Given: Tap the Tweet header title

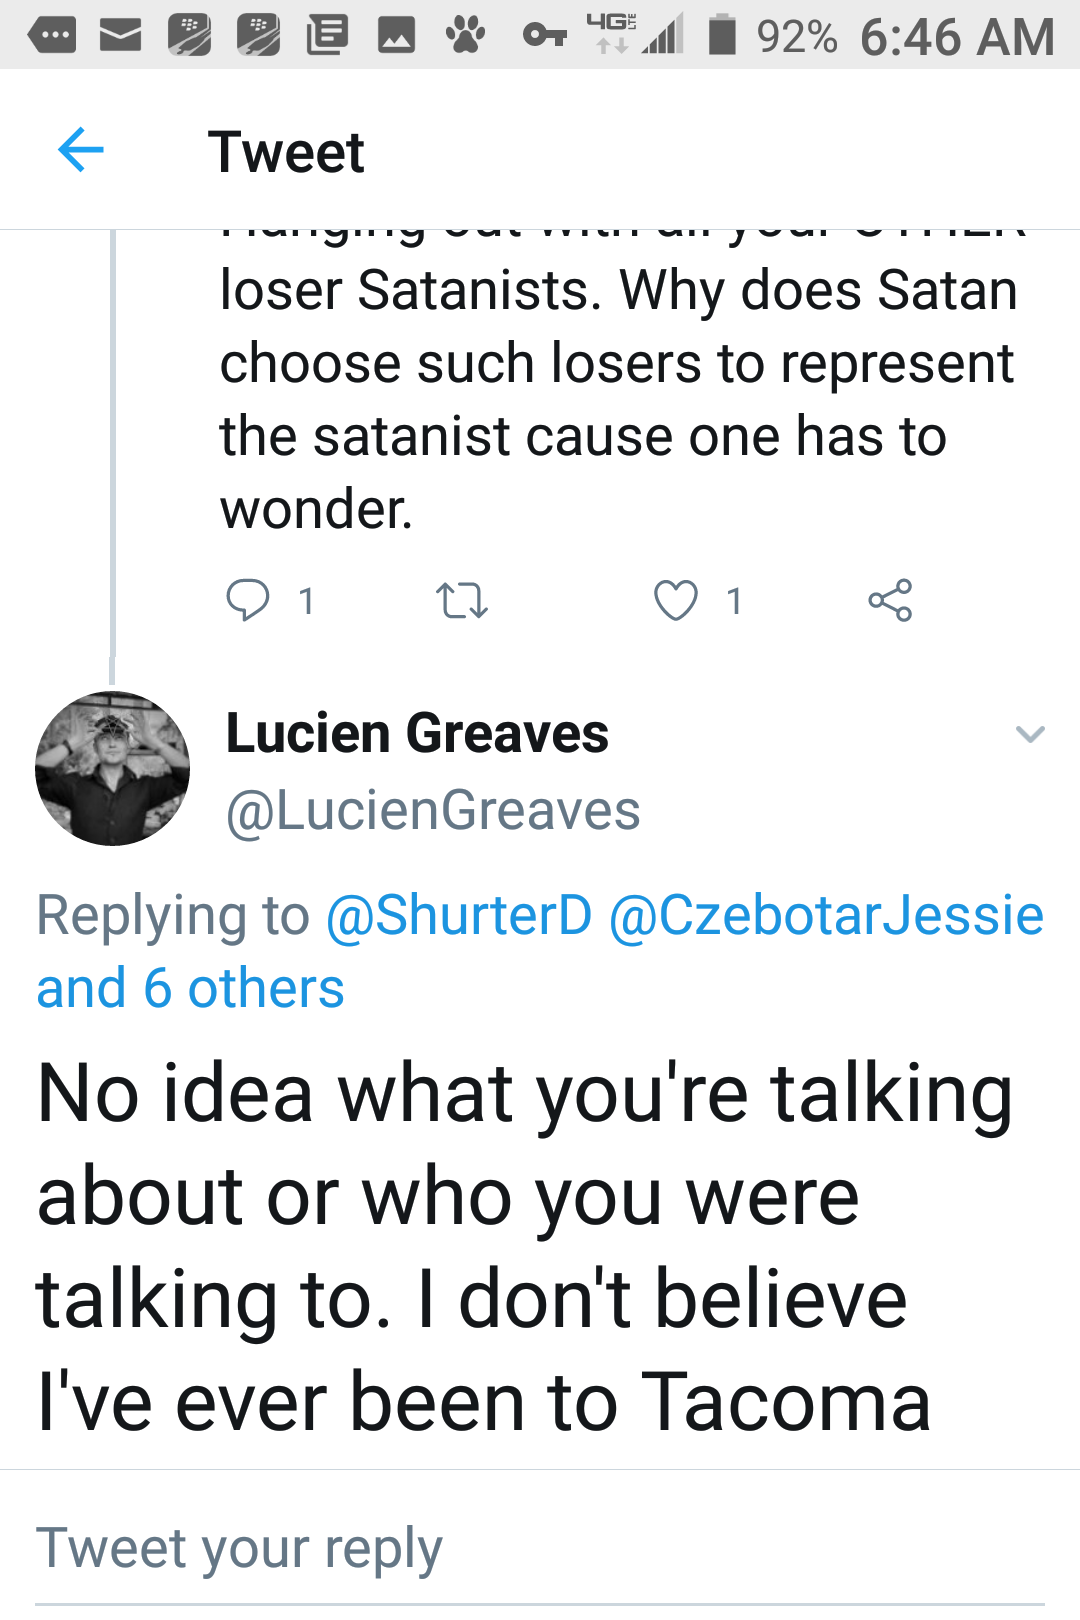Looking at the screenshot, I should tap(286, 152).
